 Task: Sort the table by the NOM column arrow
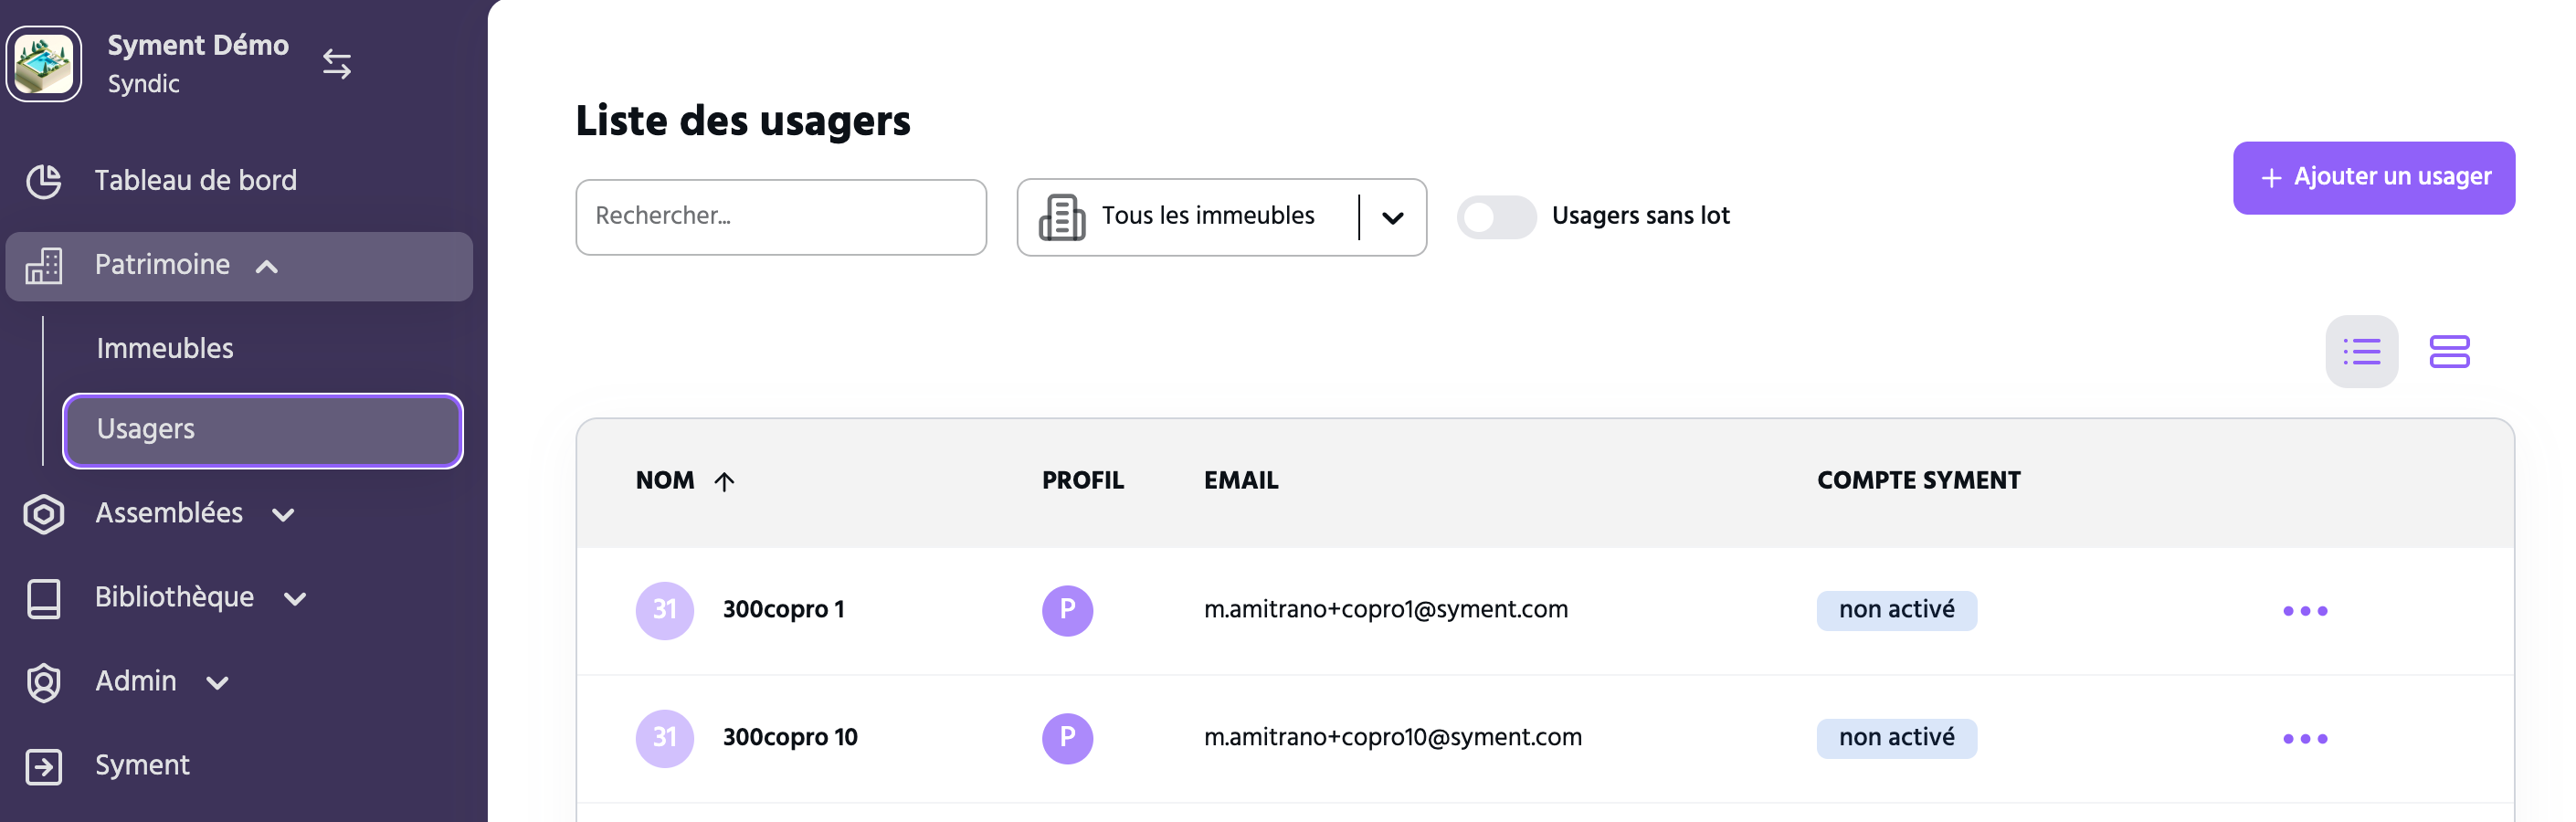[x=724, y=482]
